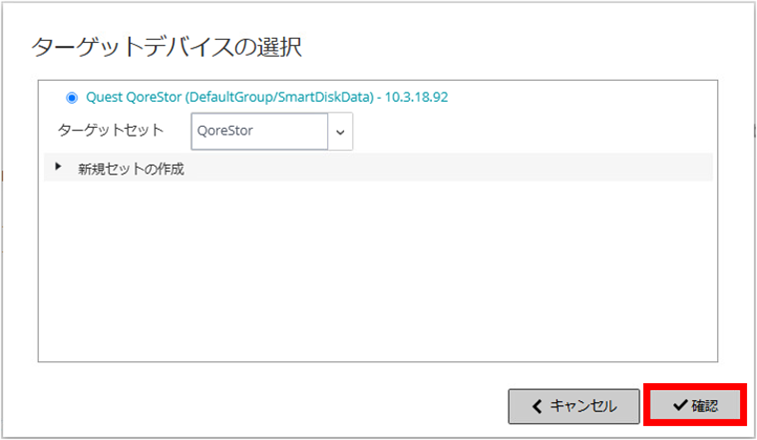Select the Quest QoreStor radio button
Viewport: 757px width, 440px height.
tap(72, 98)
